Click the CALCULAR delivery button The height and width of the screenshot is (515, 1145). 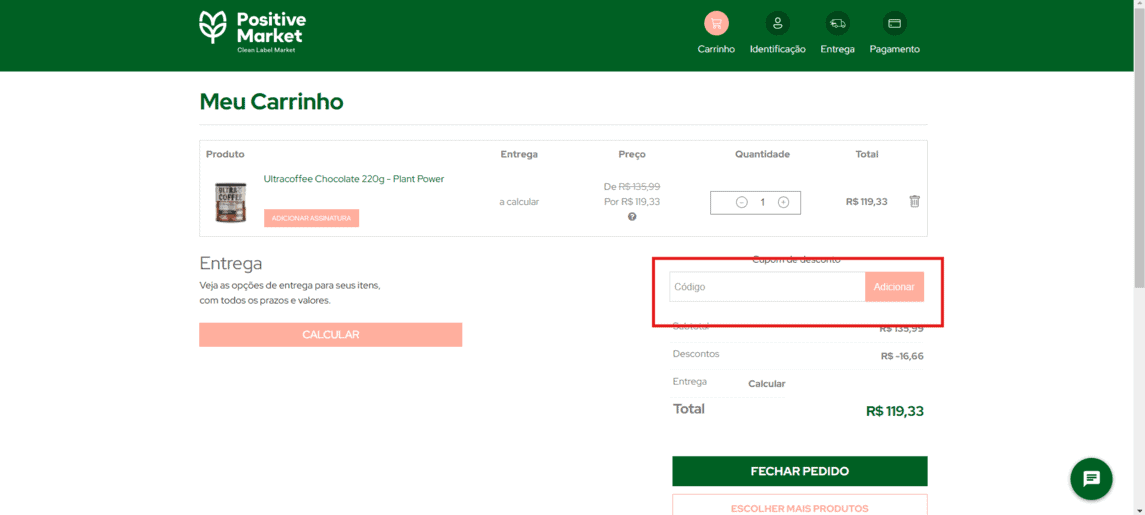point(330,335)
